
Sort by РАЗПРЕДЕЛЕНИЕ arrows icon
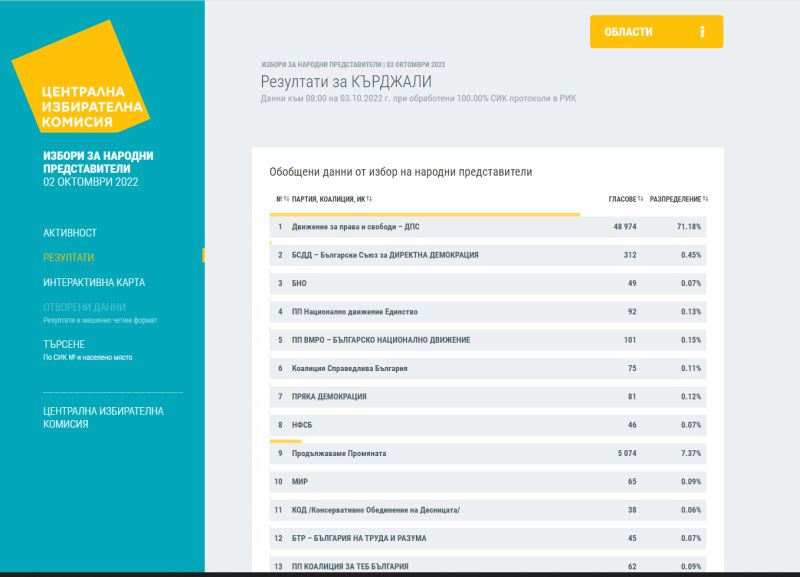(705, 198)
